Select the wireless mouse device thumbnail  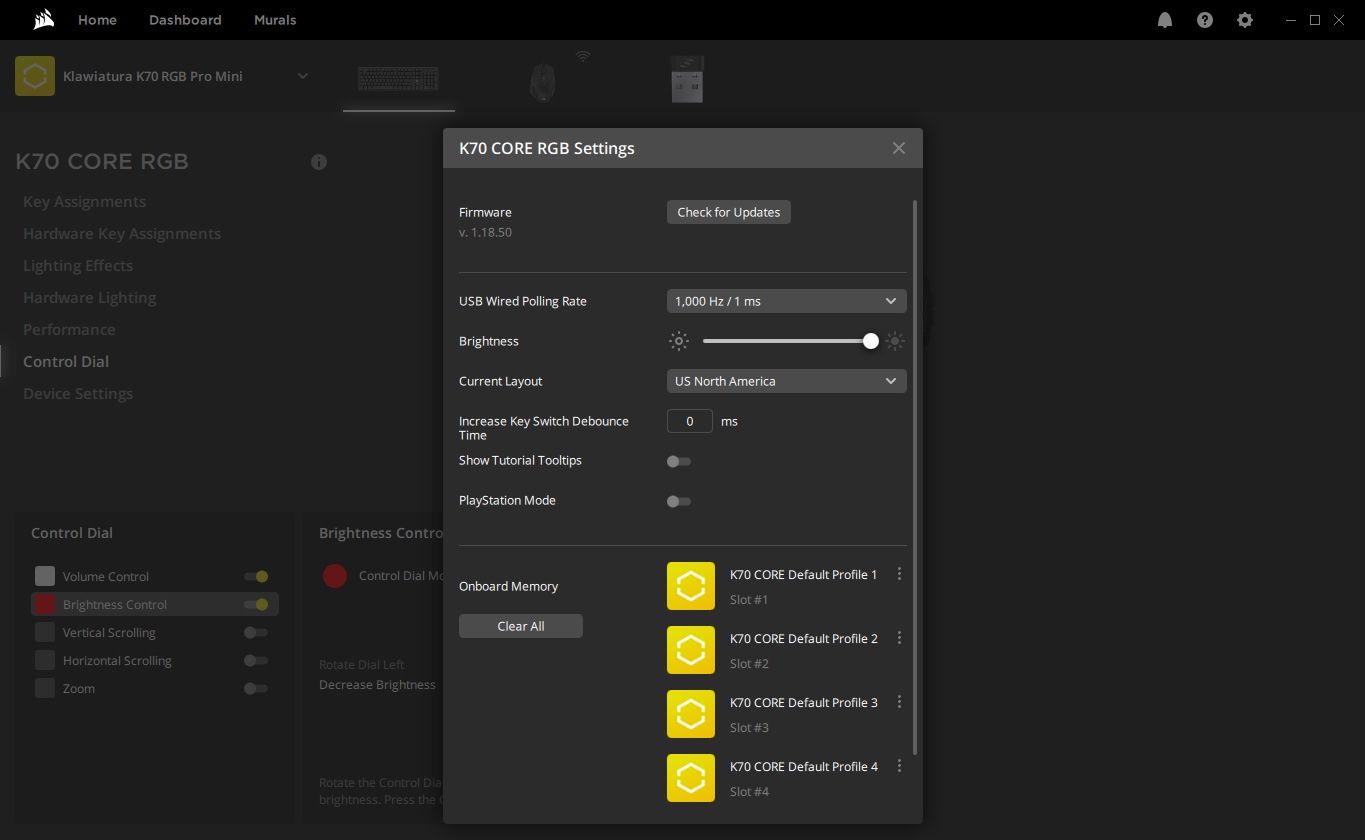click(543, 81)
